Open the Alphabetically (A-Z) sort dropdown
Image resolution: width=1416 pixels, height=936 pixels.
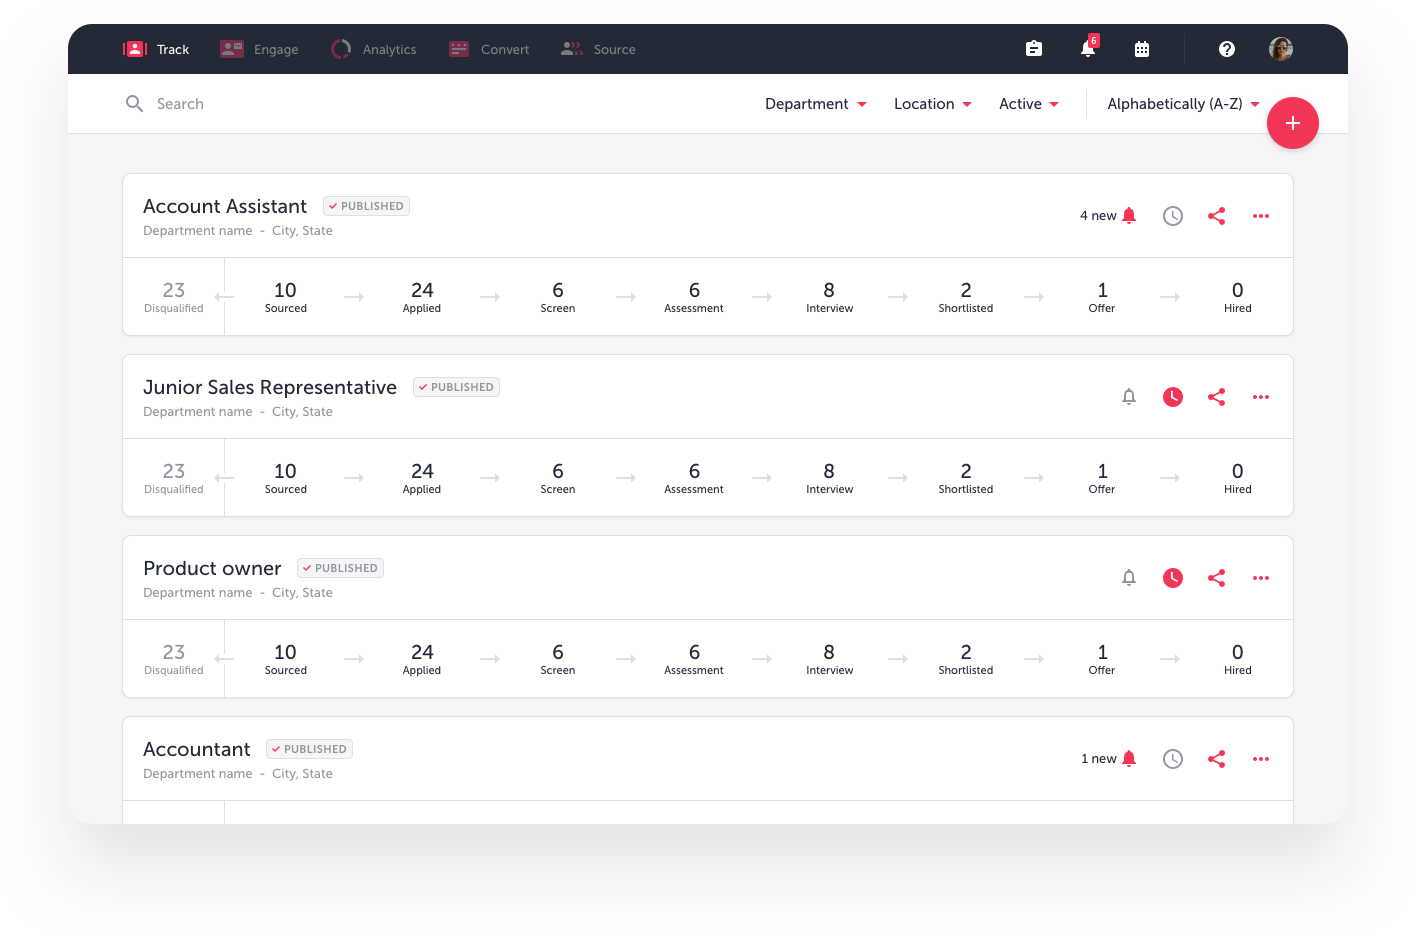pos(1183,104)
